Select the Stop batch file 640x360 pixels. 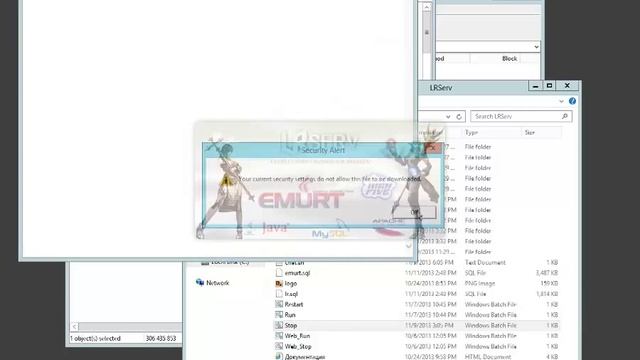tap(291, 326)
